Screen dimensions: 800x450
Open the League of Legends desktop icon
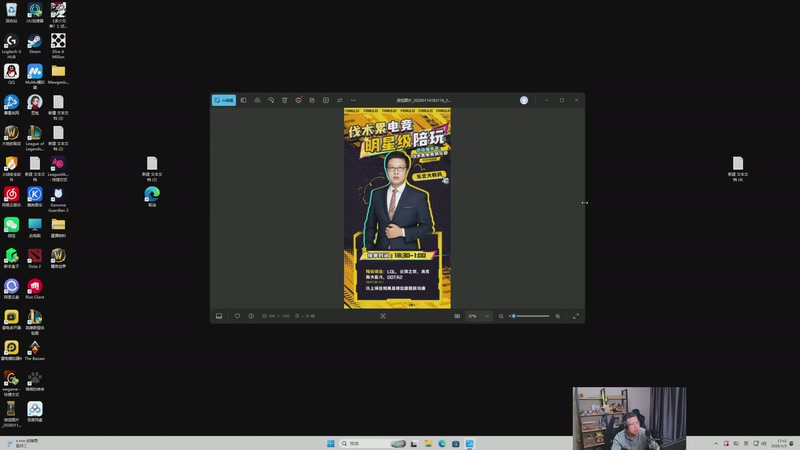(x=35, y=138)
